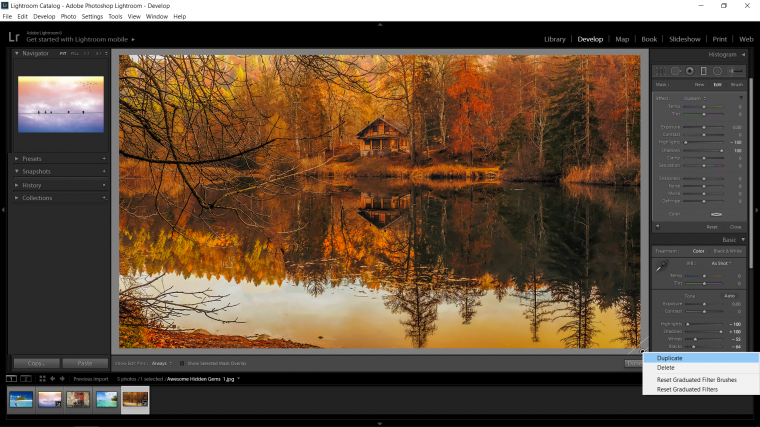Select the Radial Filter tool icon
This screenshot has width=760, height=427.
[717, 71]
